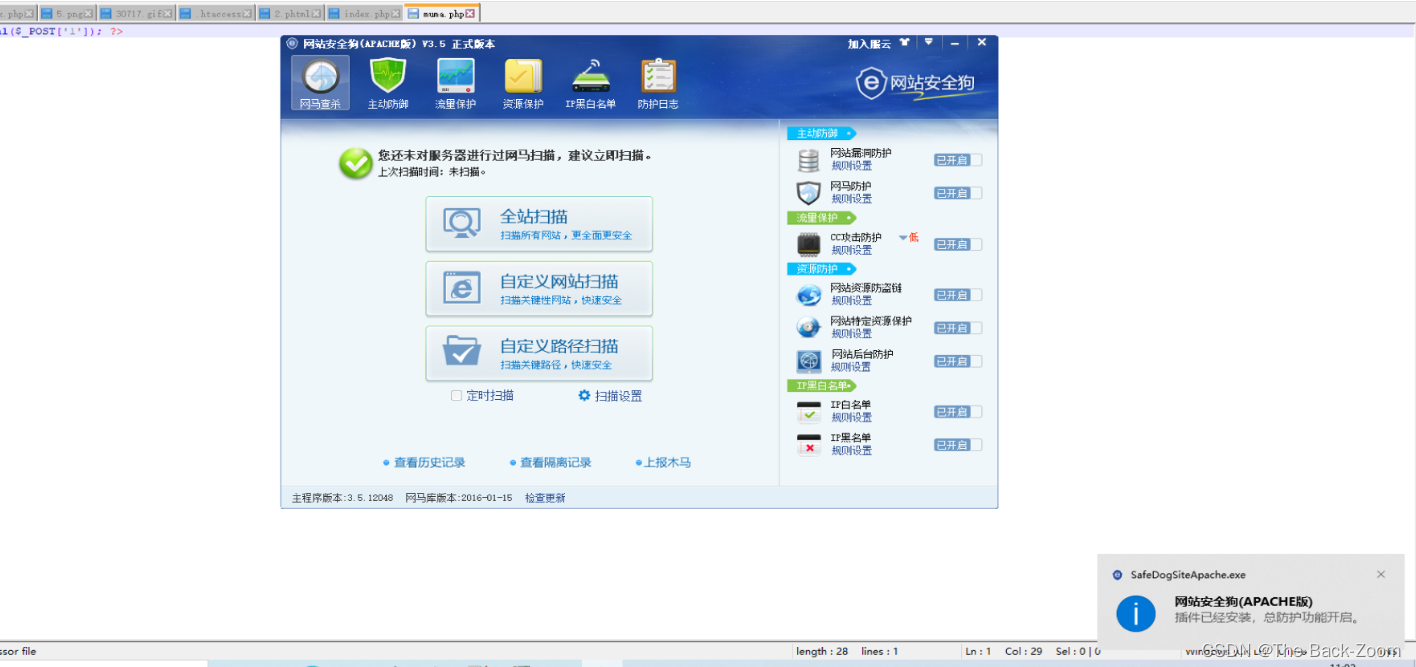Switch to the .htaccess editor tab
Screen dimensions: 1416x667
point(216,14)
